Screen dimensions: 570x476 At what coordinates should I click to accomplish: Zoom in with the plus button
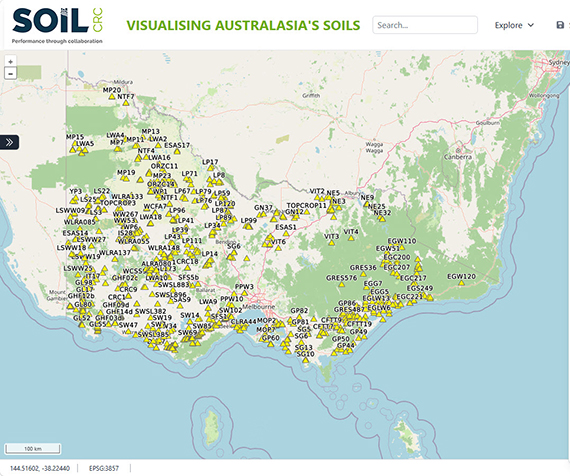pos(11,62)
